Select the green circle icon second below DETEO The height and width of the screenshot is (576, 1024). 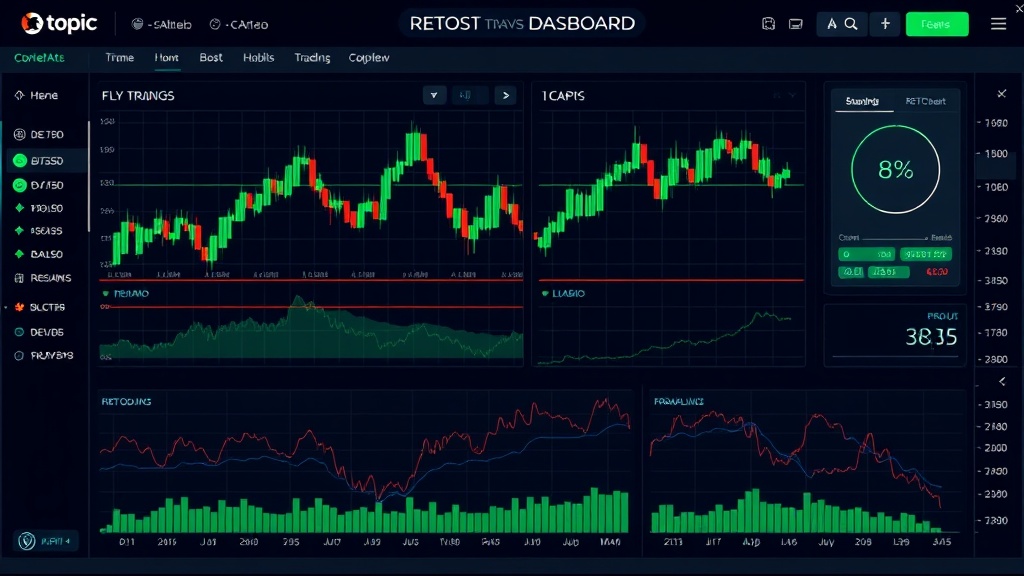tap(20, 185)
